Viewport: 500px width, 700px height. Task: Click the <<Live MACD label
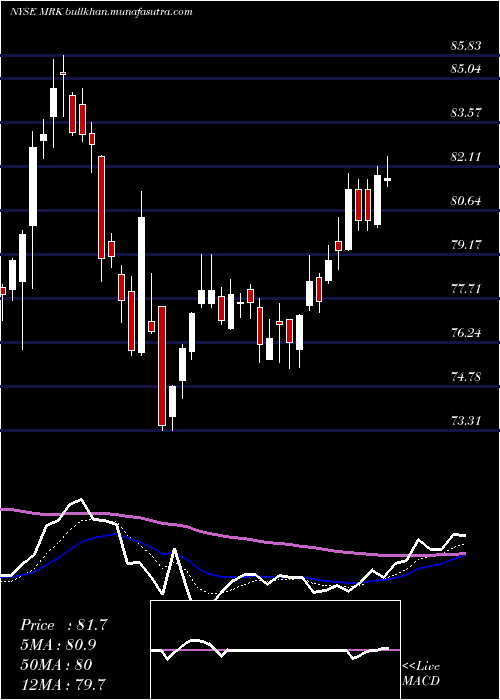coord(421,674)
